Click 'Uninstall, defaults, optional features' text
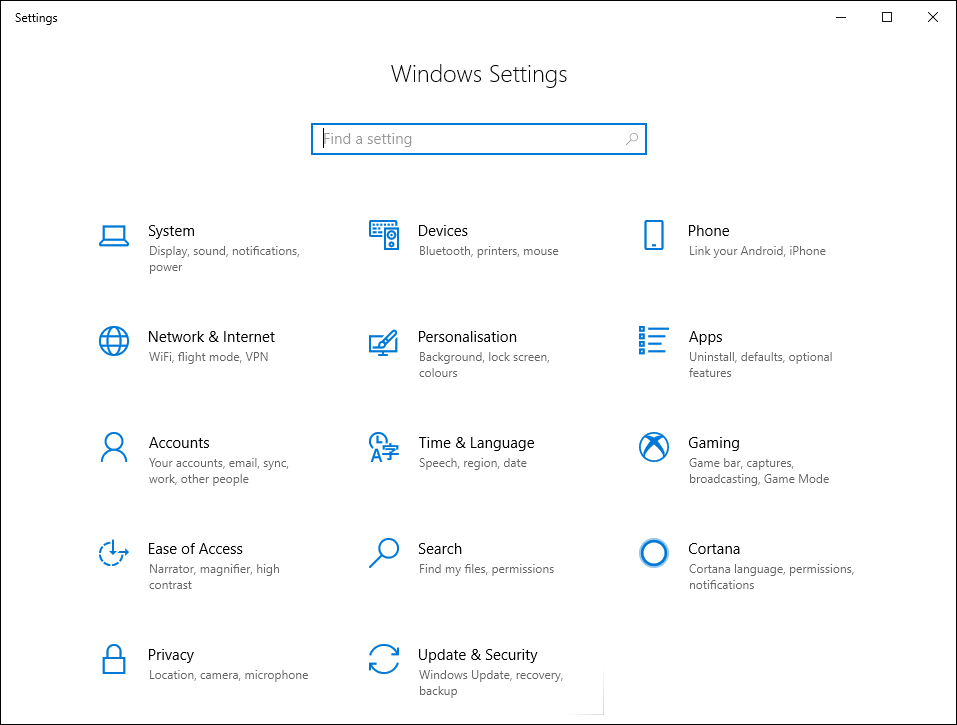Screen dimensions: 957x725 [760, 365]
